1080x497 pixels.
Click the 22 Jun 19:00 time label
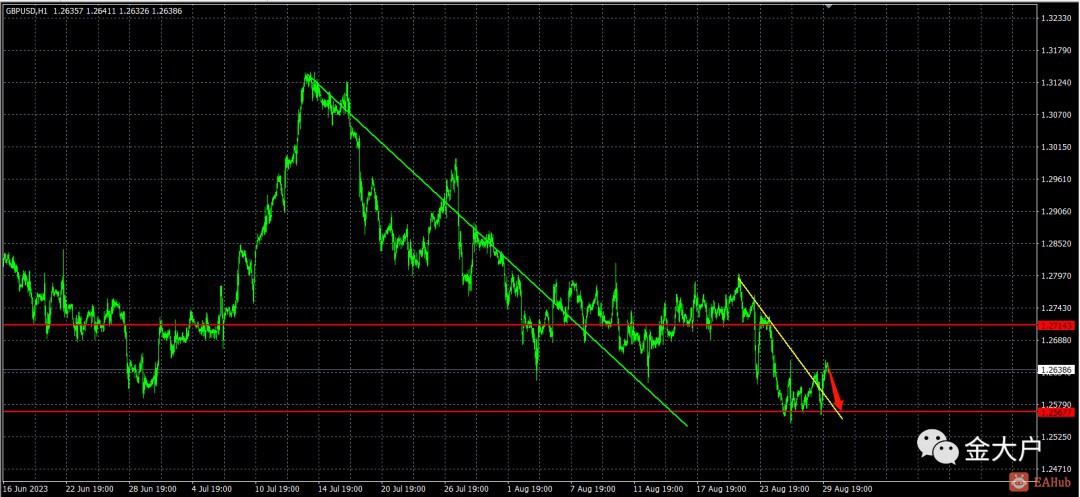point(89,489)
